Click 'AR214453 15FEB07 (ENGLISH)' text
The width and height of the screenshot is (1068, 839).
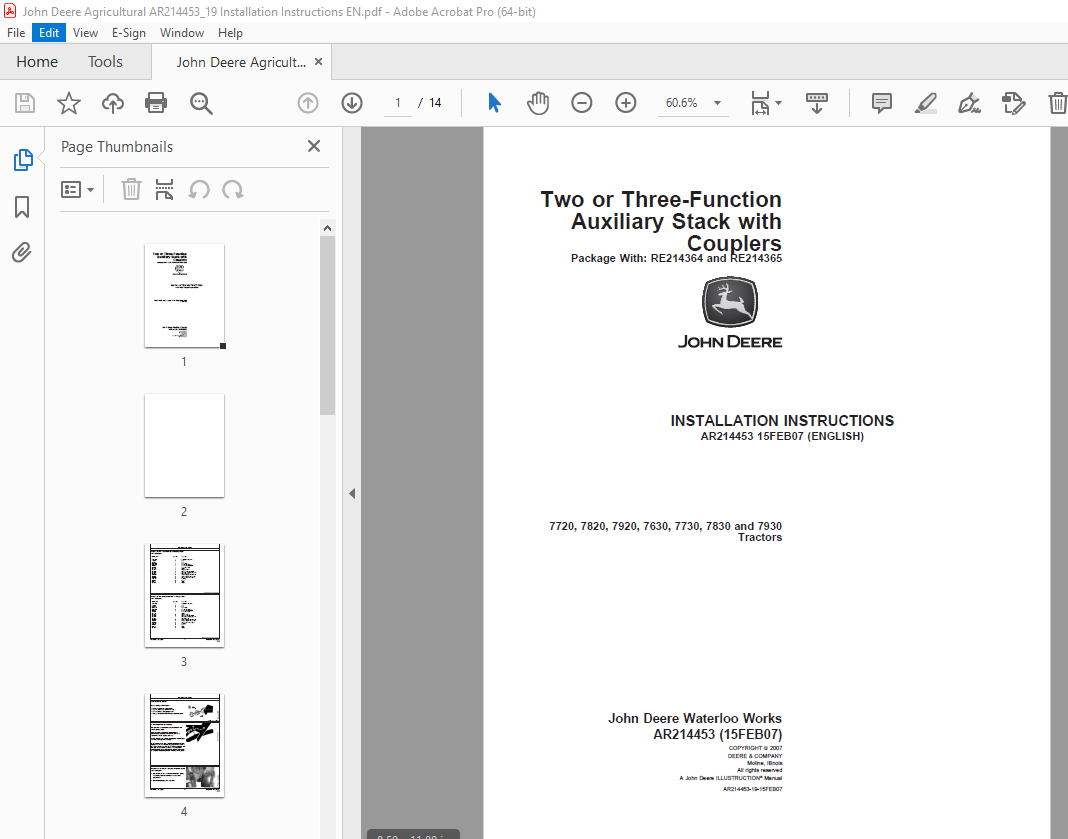(x=782, y=437)
